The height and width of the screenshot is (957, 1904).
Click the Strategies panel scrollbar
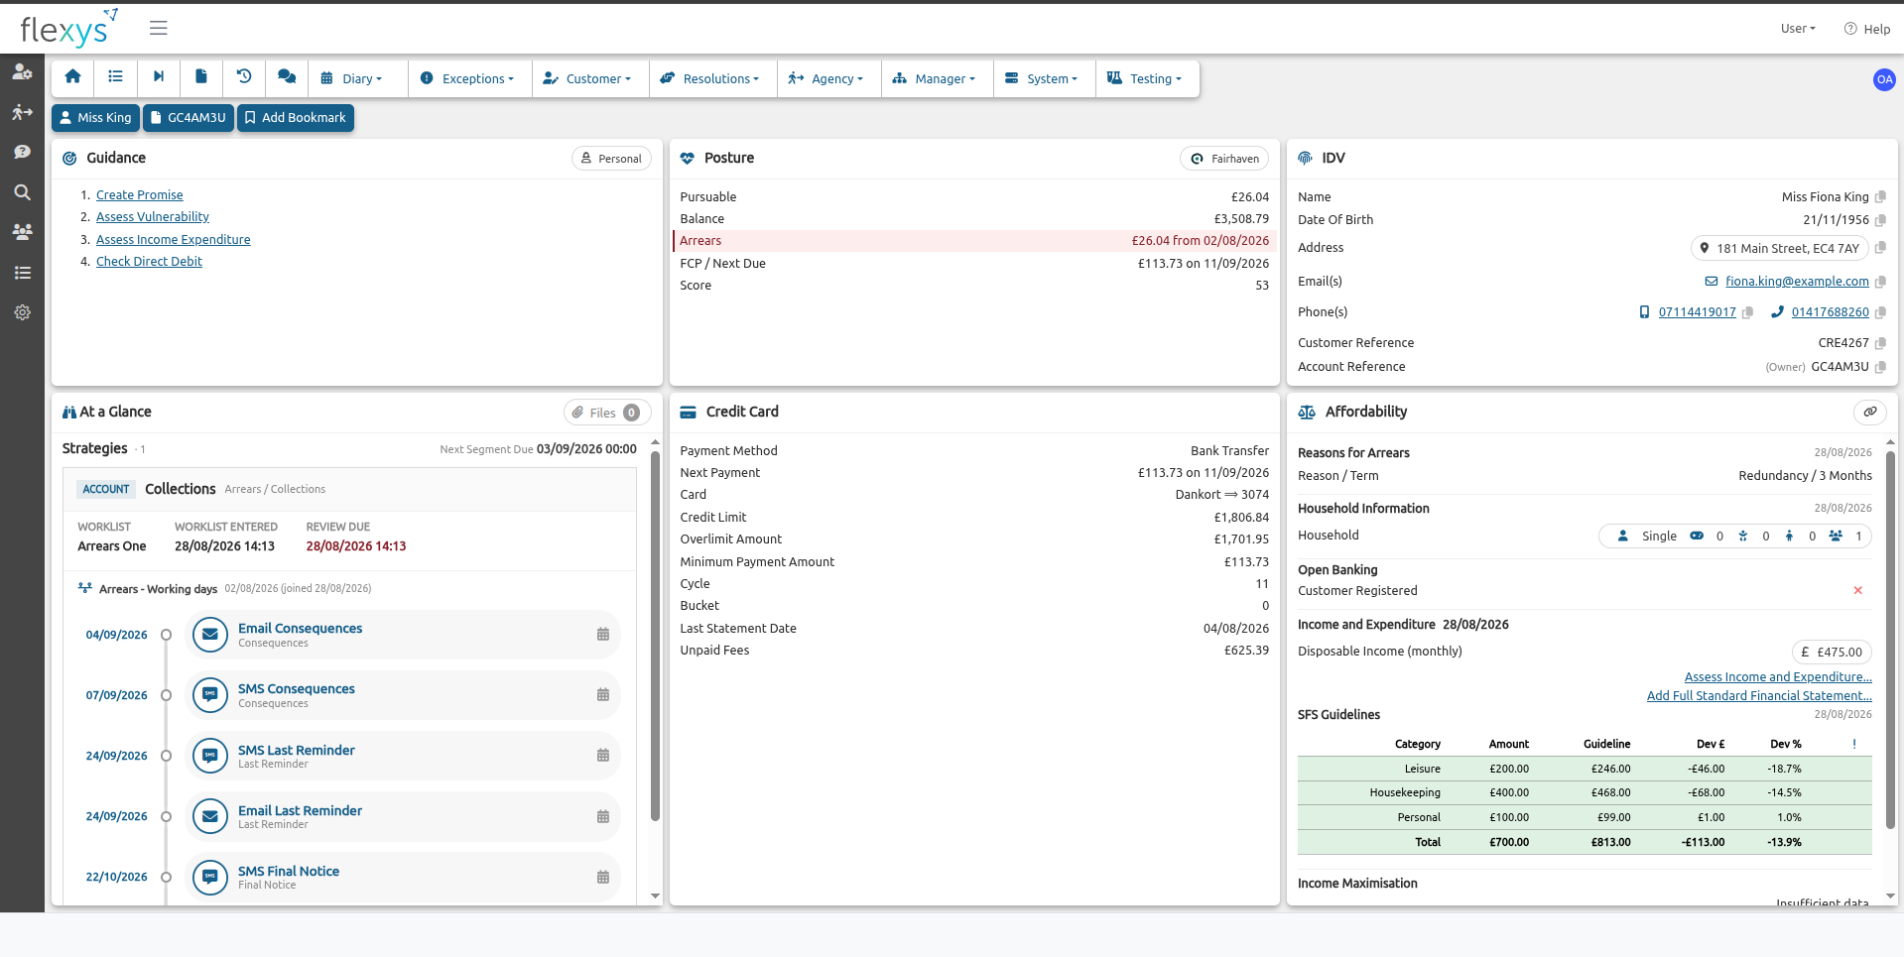click(655, 635)
